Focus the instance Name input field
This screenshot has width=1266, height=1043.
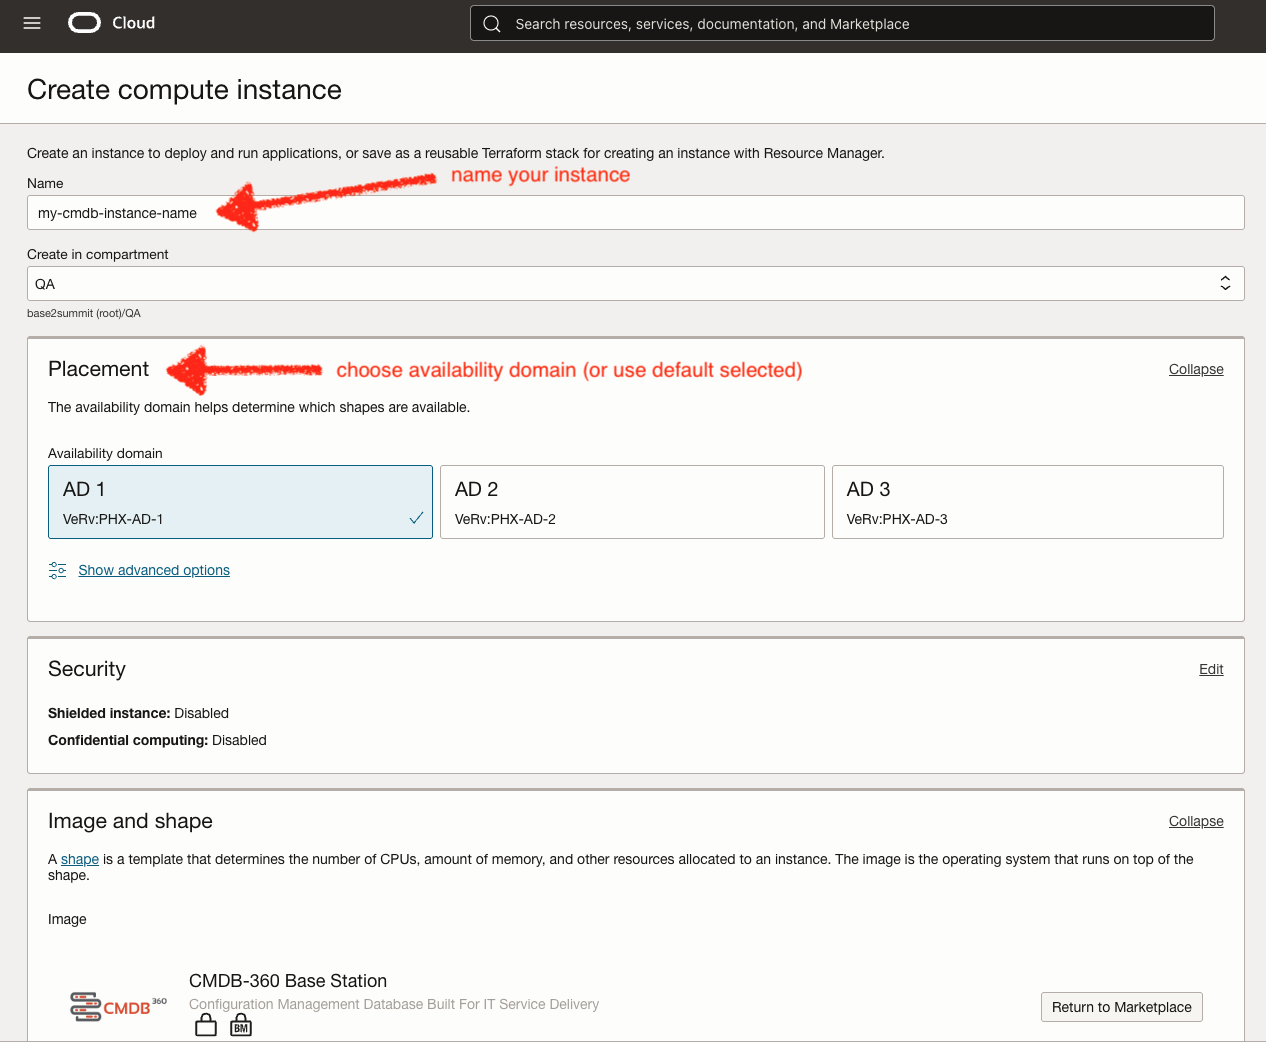pos(636,213)
